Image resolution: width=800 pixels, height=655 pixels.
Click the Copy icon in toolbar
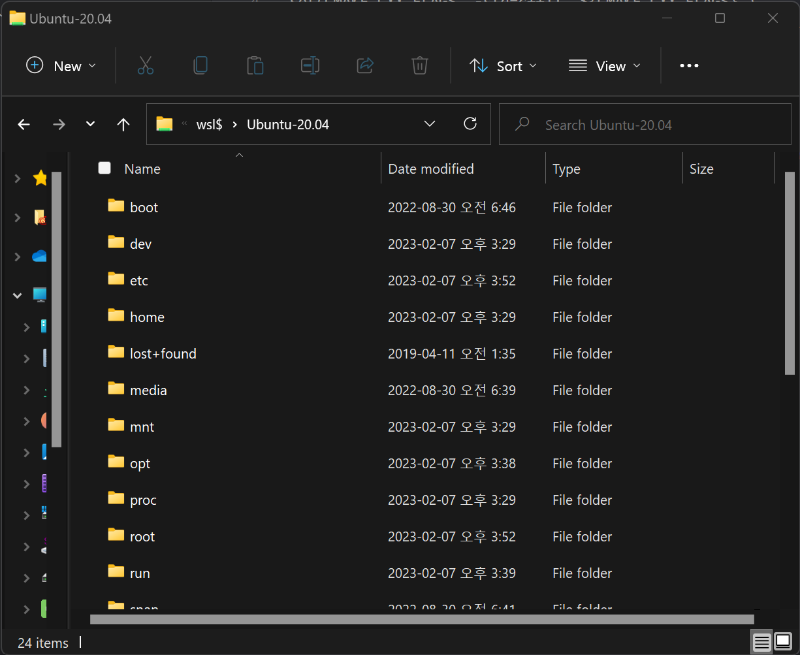pos(201,66)
